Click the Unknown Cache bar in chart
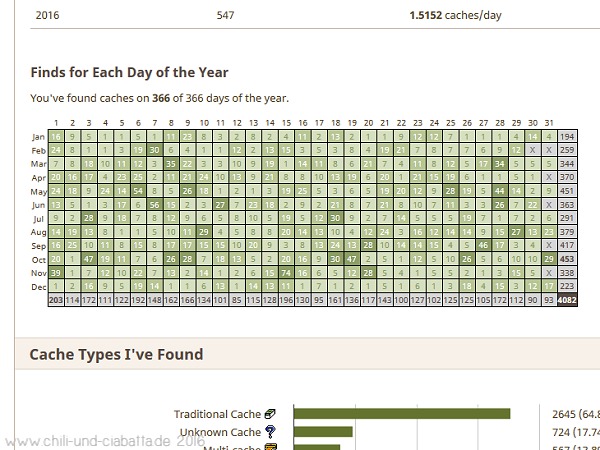 coord(323,432)
